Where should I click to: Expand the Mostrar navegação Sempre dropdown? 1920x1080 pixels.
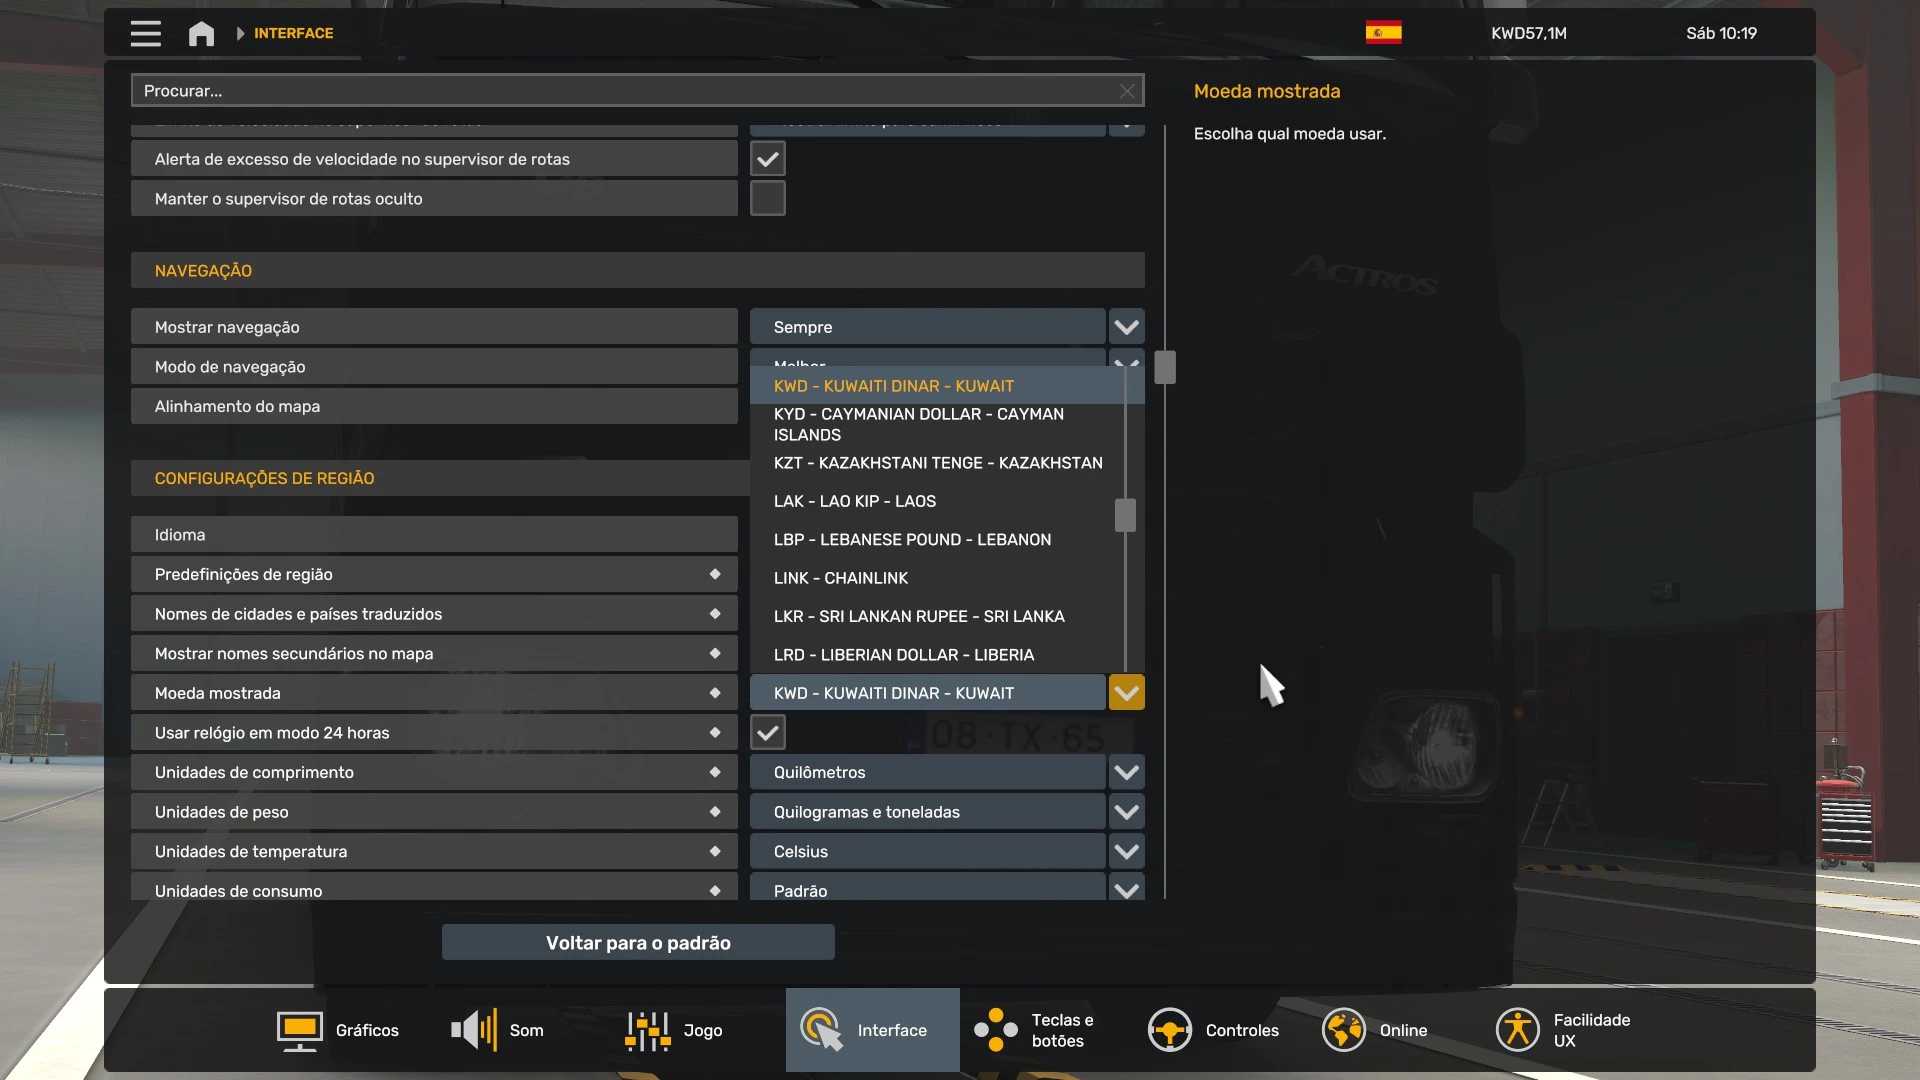click(1126, 327)
